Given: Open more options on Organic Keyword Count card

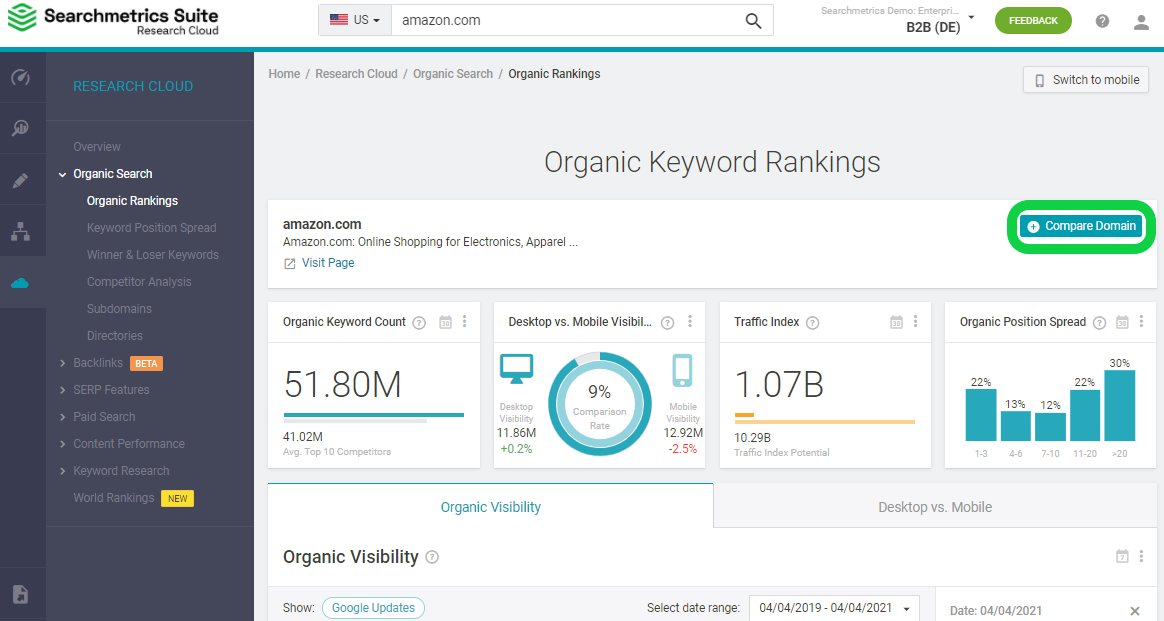Looking at the screenshot, I should coord(465,321).
